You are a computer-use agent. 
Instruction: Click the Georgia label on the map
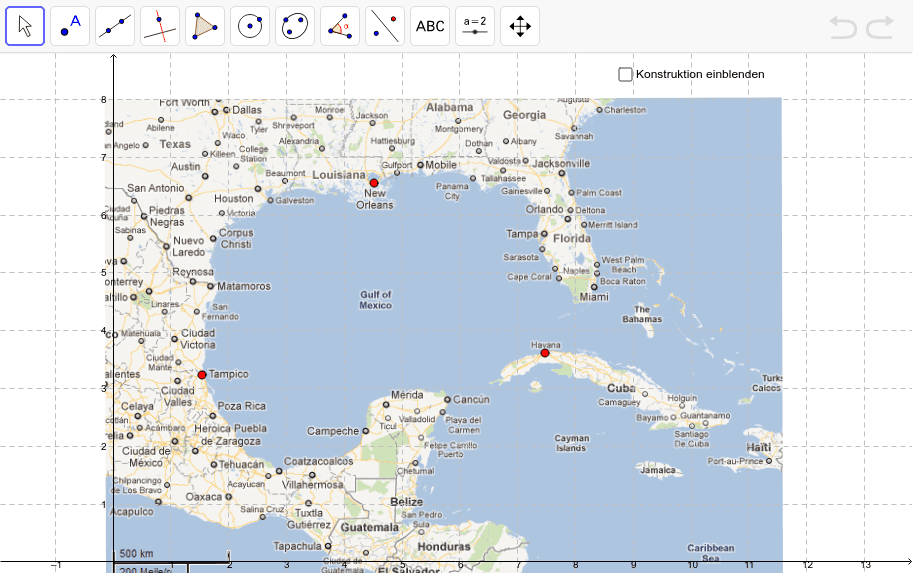(525, 115)
